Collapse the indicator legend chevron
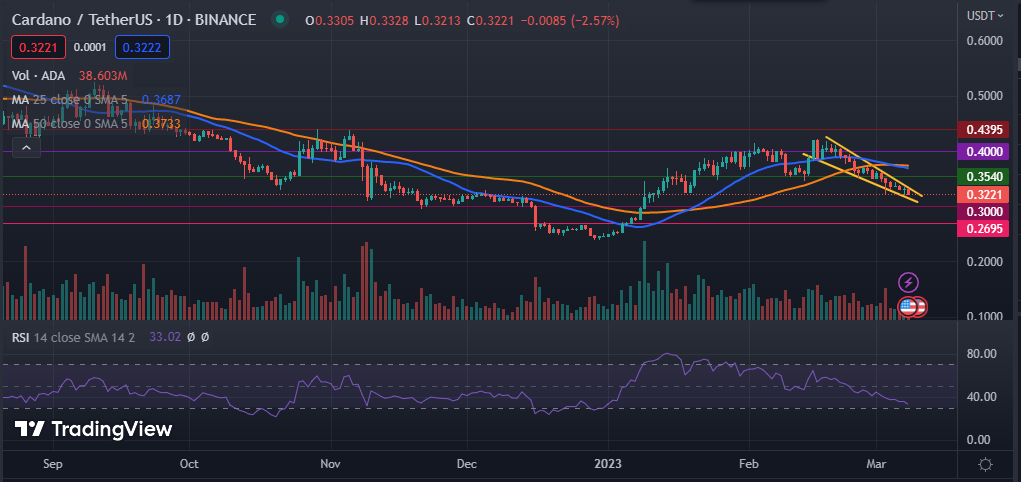The image size is (1021, 482). 26,149
